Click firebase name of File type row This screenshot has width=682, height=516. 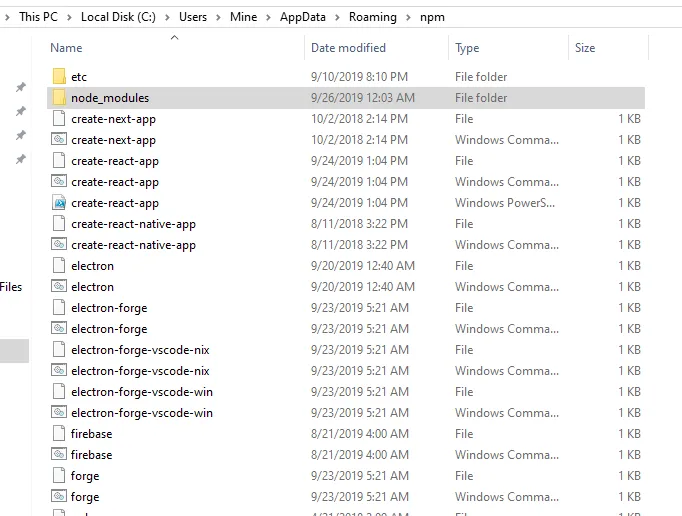coord(91,434)
